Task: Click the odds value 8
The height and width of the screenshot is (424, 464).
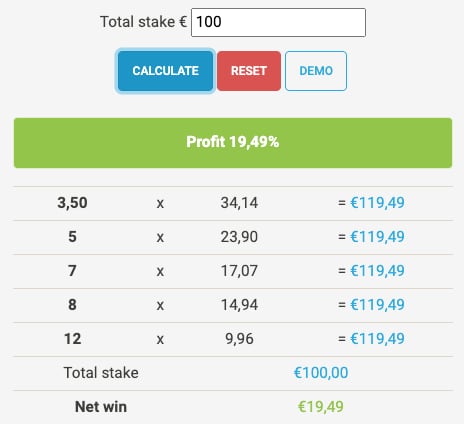Action: point(72,305)
